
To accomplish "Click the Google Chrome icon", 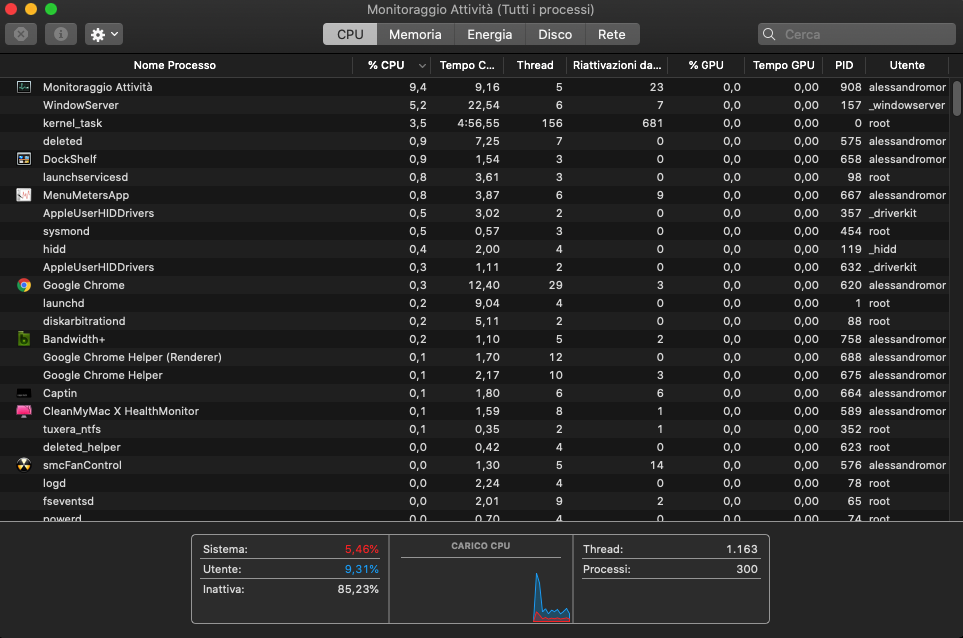I will click(24, 285).
